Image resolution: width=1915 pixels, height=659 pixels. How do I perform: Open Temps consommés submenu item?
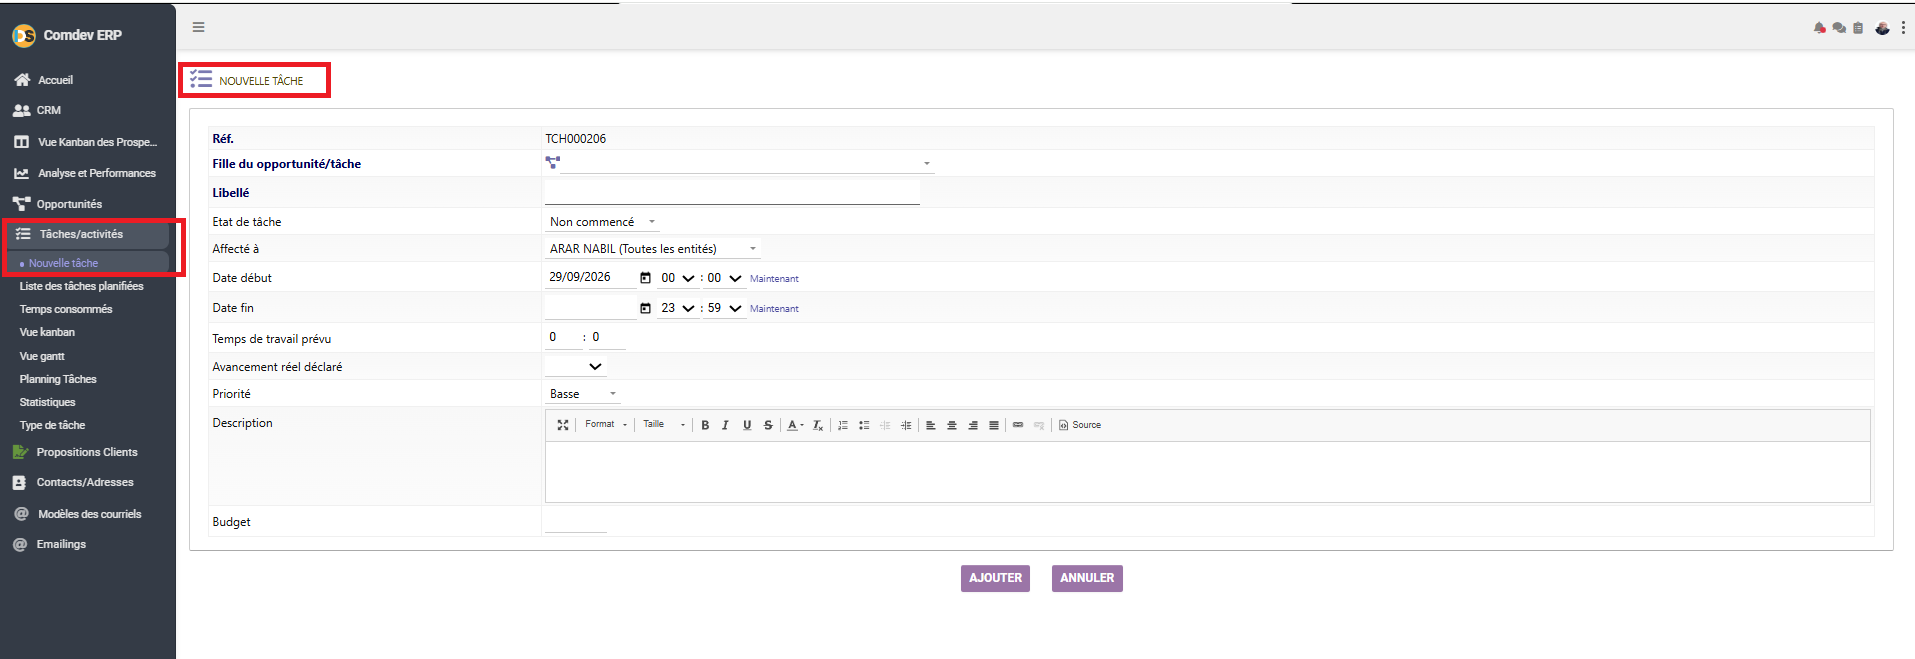tap(66, 309)
